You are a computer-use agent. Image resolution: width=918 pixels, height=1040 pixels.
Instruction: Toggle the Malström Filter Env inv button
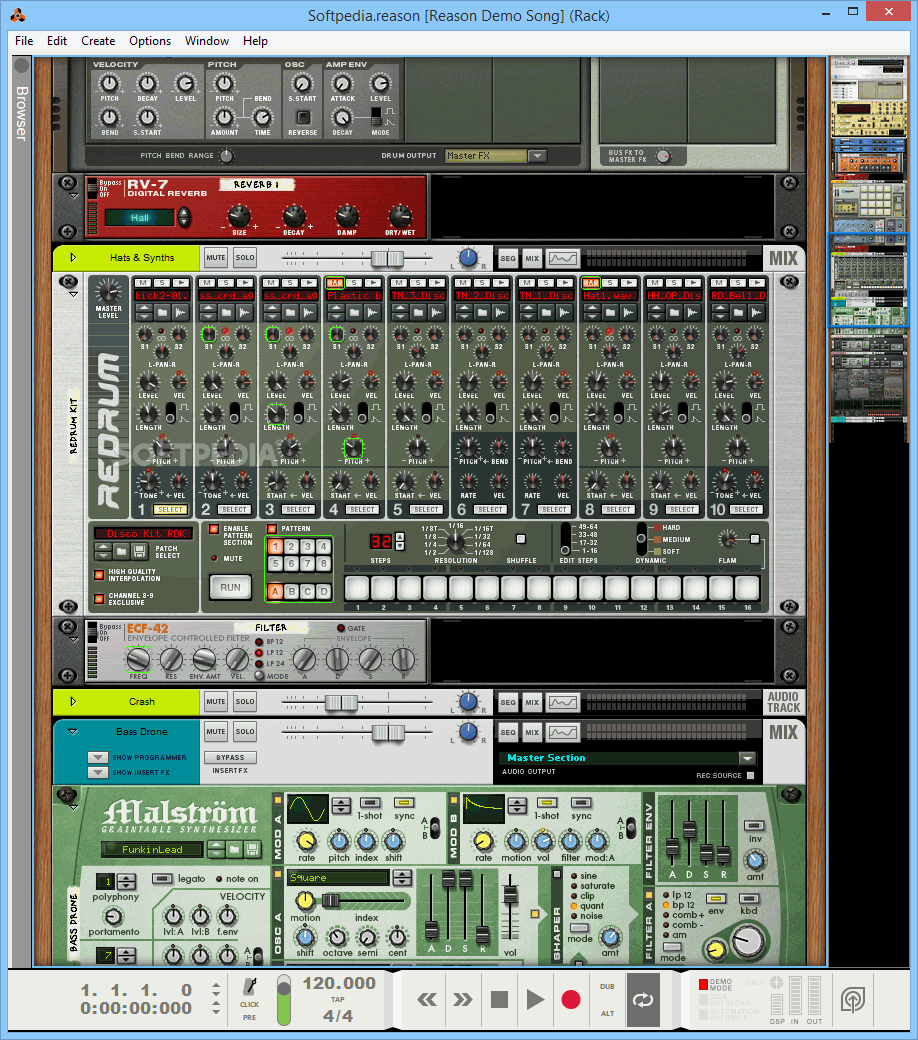click(x=754, y=825)
